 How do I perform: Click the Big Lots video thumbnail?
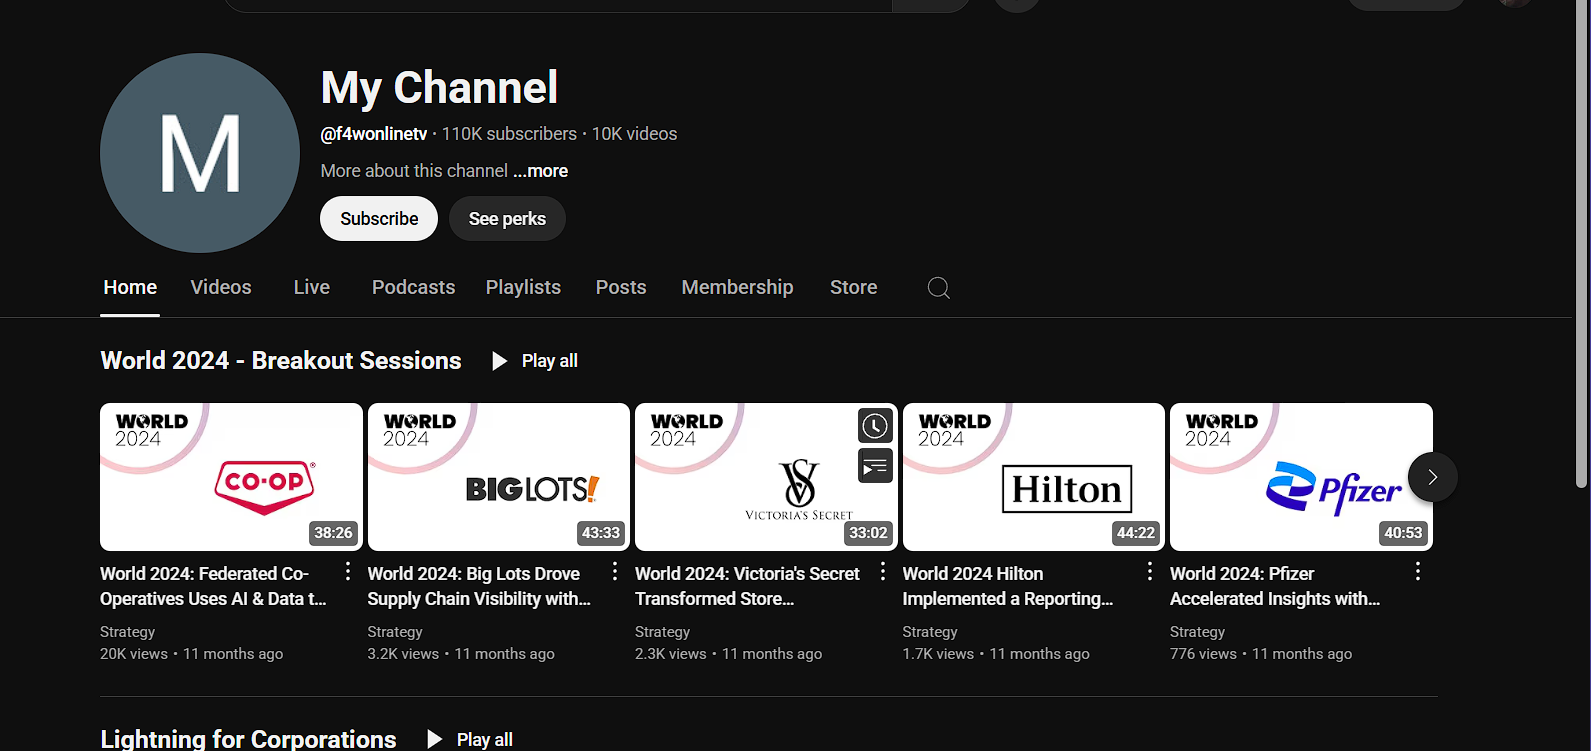point(499,477)
